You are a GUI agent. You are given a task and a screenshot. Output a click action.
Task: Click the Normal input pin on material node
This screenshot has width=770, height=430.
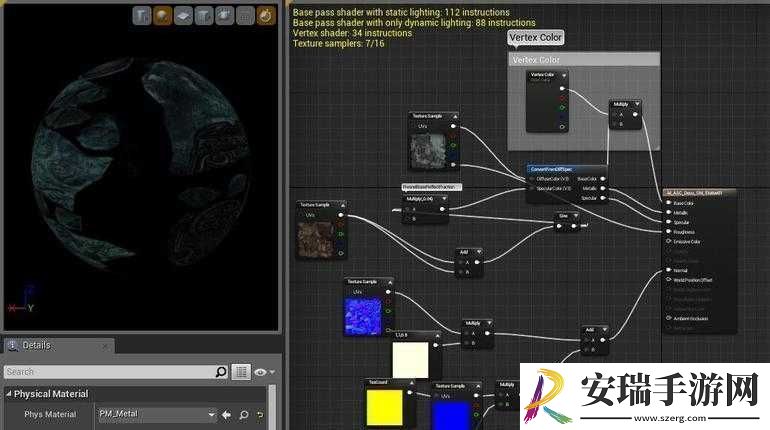668,270
